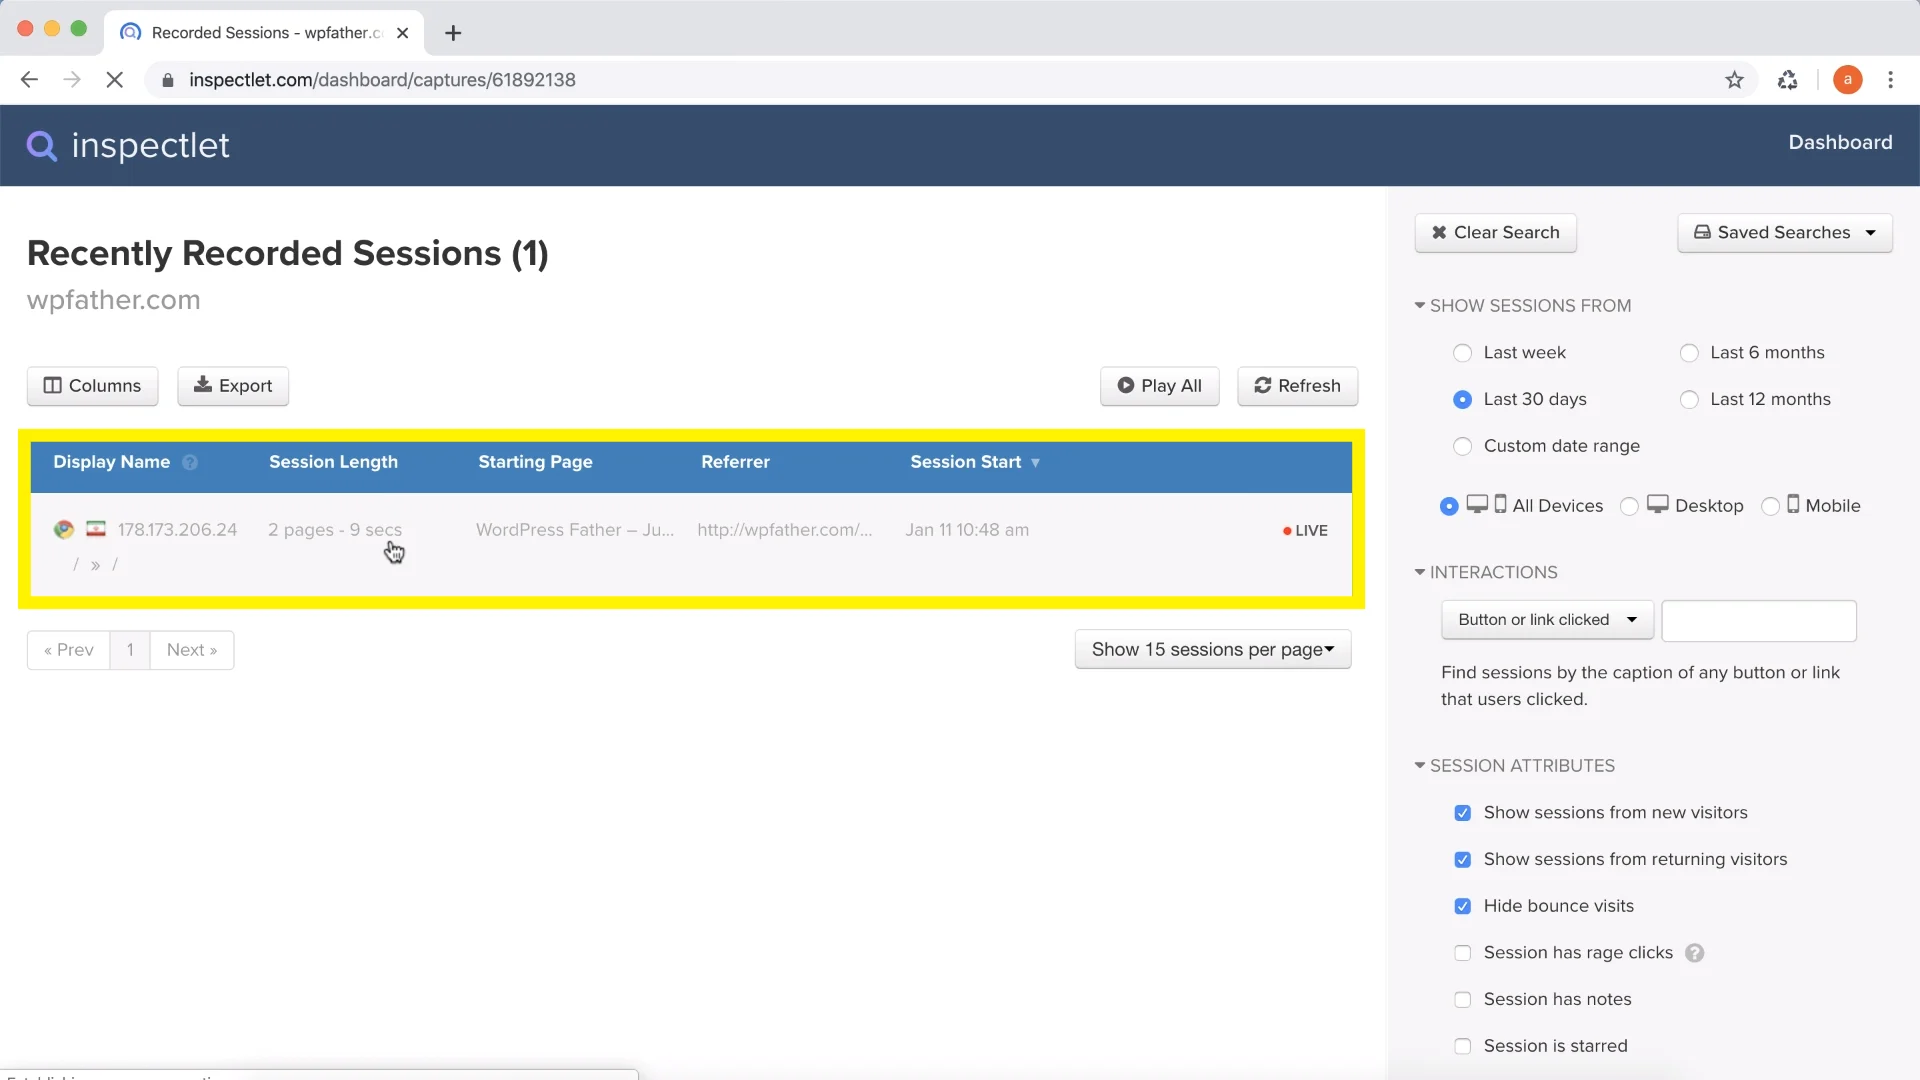Stop loading the page

pyautogui.click(x=114, y=80)
